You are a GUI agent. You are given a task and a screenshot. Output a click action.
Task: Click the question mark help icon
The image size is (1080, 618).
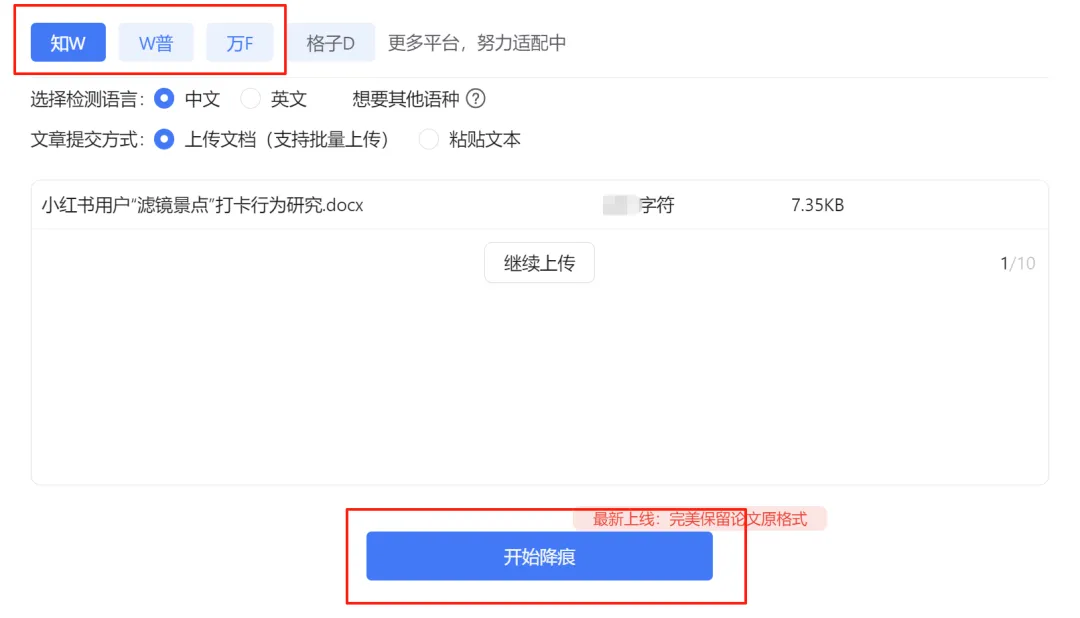[475, 99]
